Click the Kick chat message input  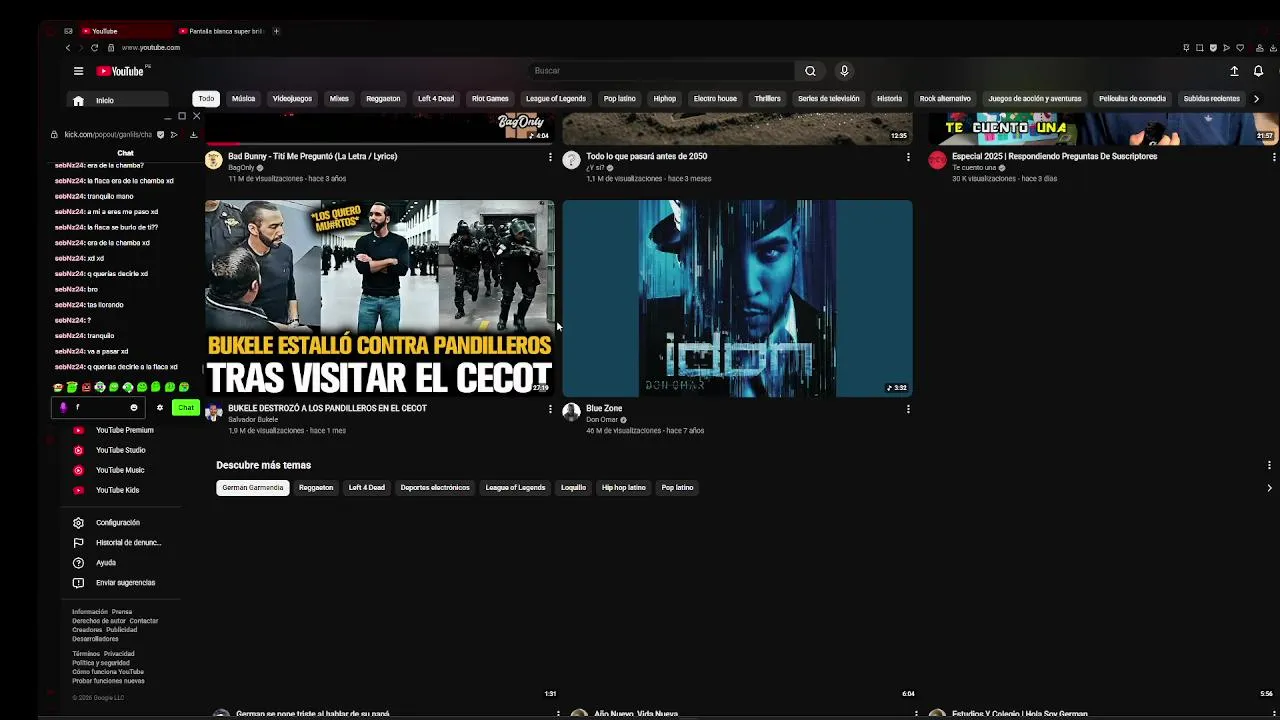(x=98, y=408)
